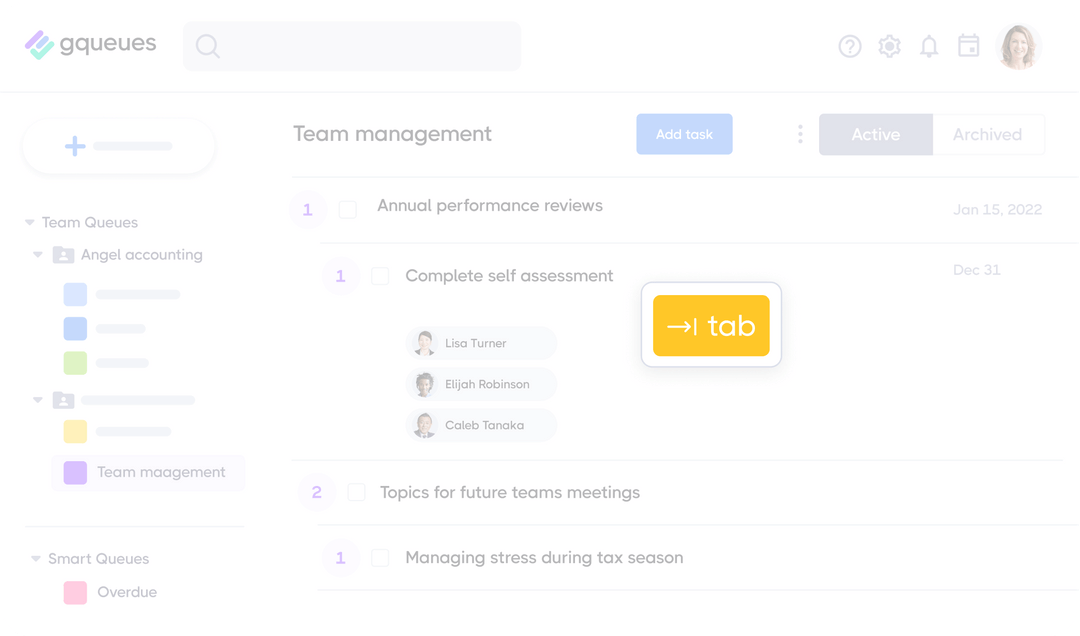Click the yellow tab key shortcut badge
Viewport: 1080px width, 636px height.
711,325
